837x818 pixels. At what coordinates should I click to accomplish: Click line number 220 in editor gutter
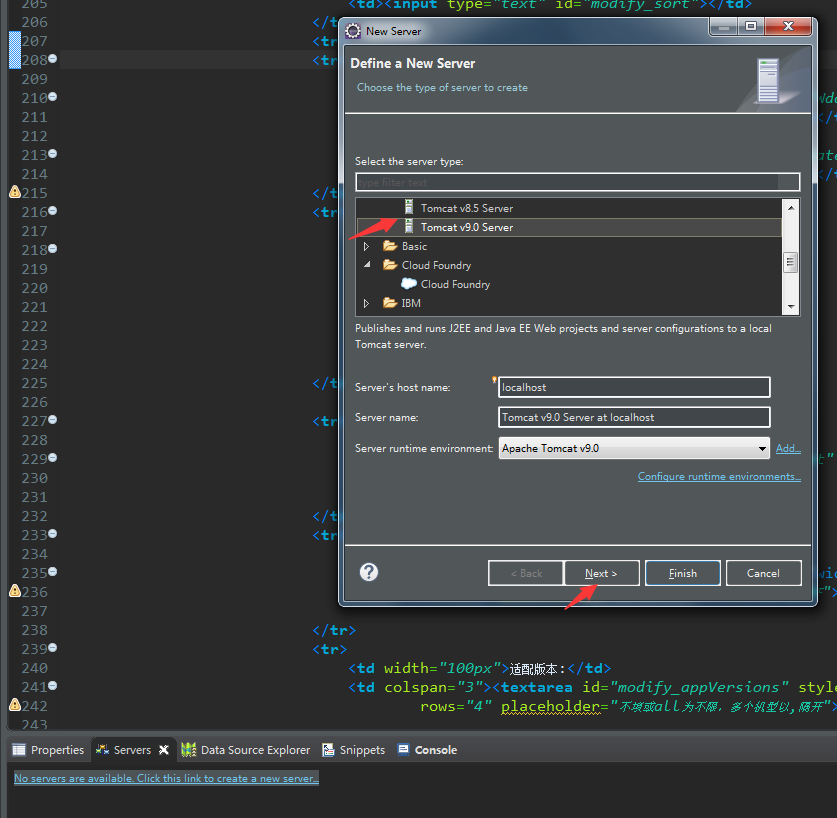(x=34, y=288)
